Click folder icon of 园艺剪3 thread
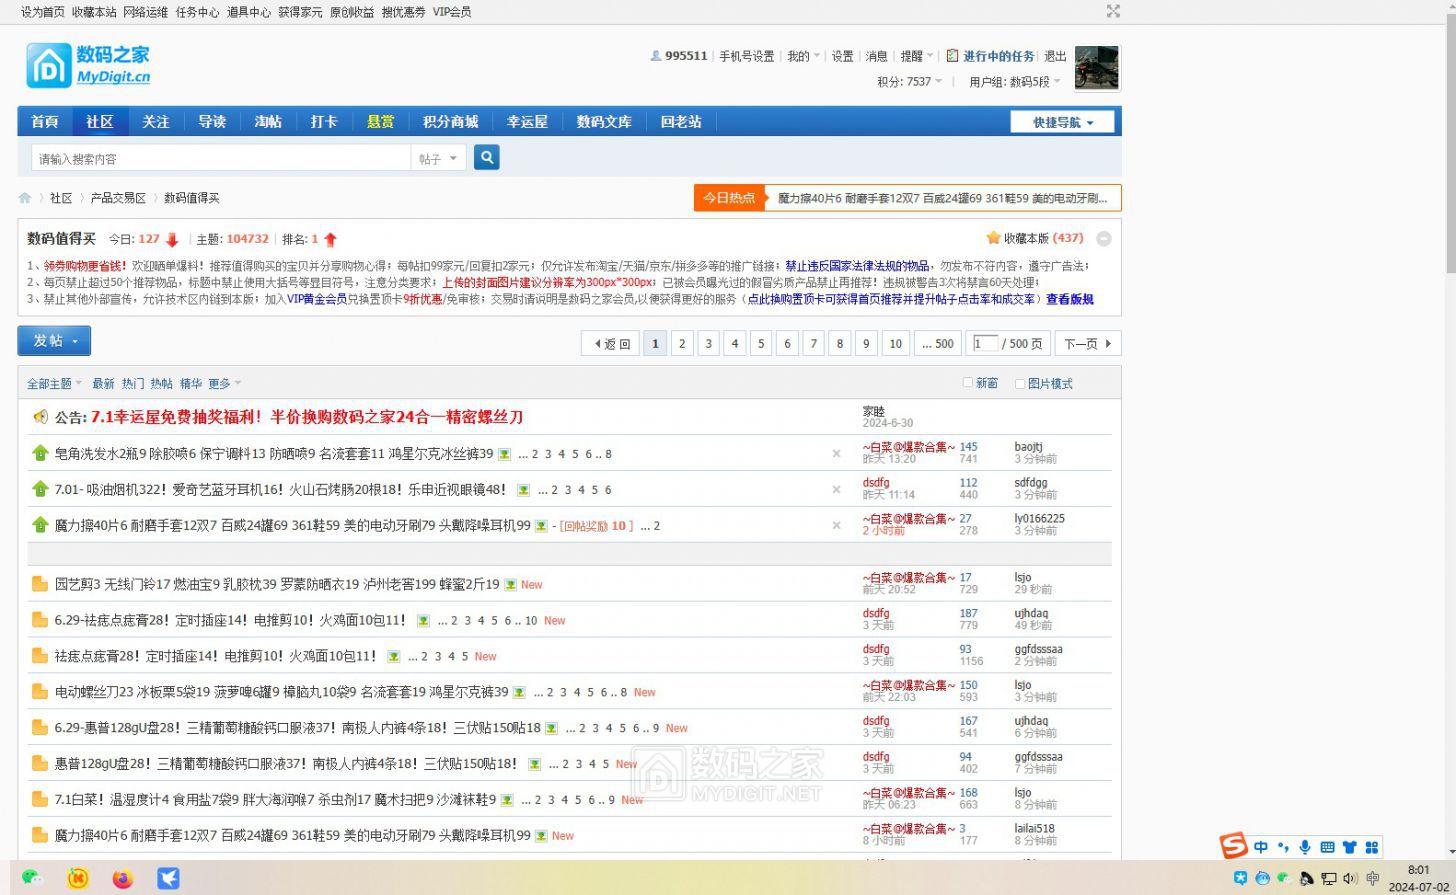This screenshot has height=895, width=1456. [40, 584]
